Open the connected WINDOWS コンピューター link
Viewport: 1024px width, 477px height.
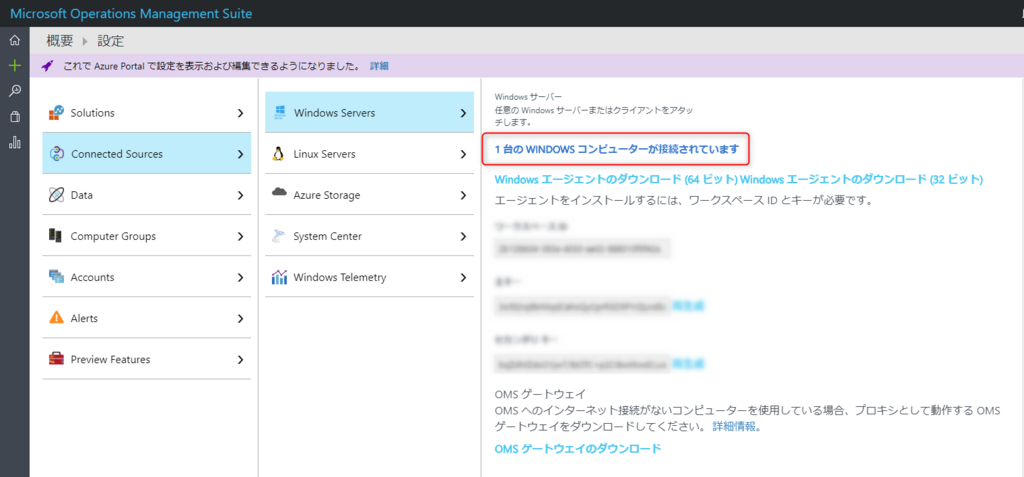coord(616,149)
